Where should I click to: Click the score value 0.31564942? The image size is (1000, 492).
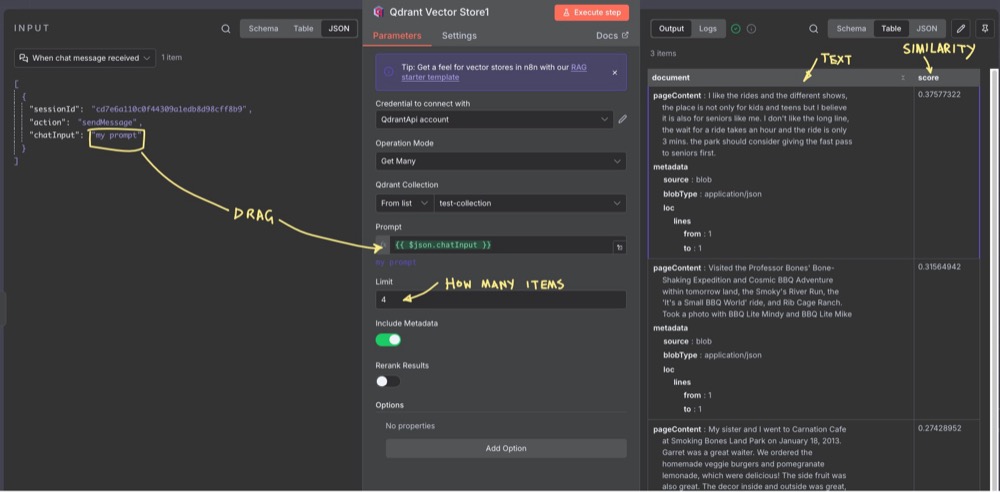(939, 267)
